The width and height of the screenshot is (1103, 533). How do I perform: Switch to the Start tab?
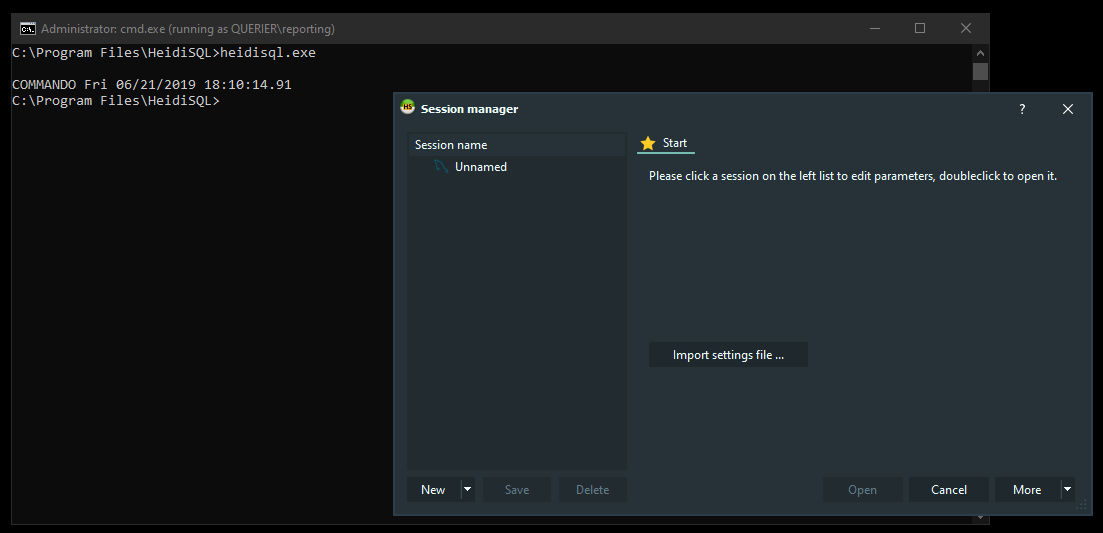click(x=665, y=143)
